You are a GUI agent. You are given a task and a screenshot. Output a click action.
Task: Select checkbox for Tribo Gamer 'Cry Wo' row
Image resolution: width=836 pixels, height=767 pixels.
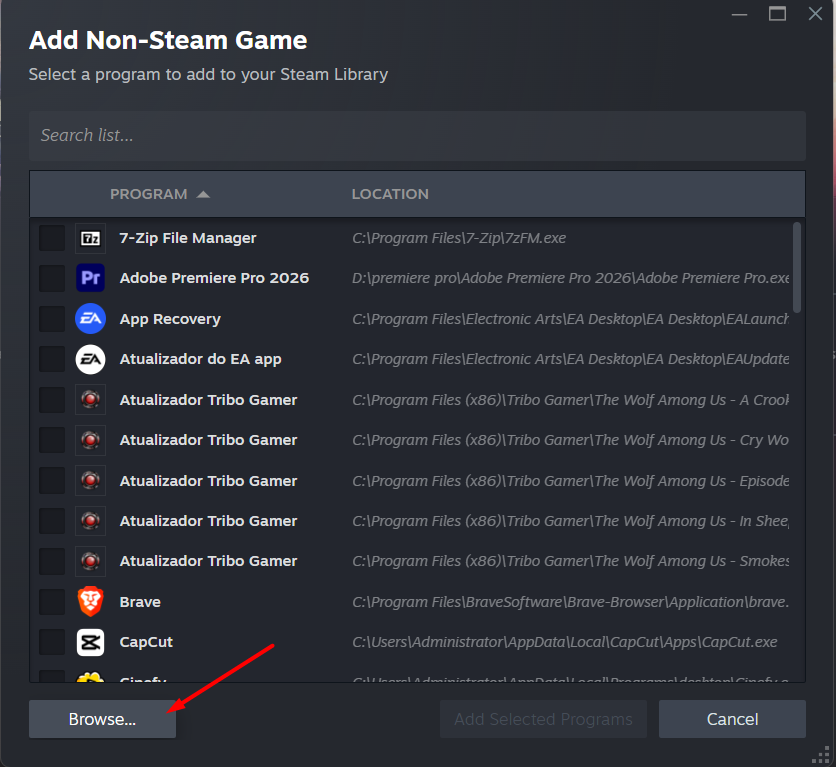pyautogui.click(x=52, y=440)
